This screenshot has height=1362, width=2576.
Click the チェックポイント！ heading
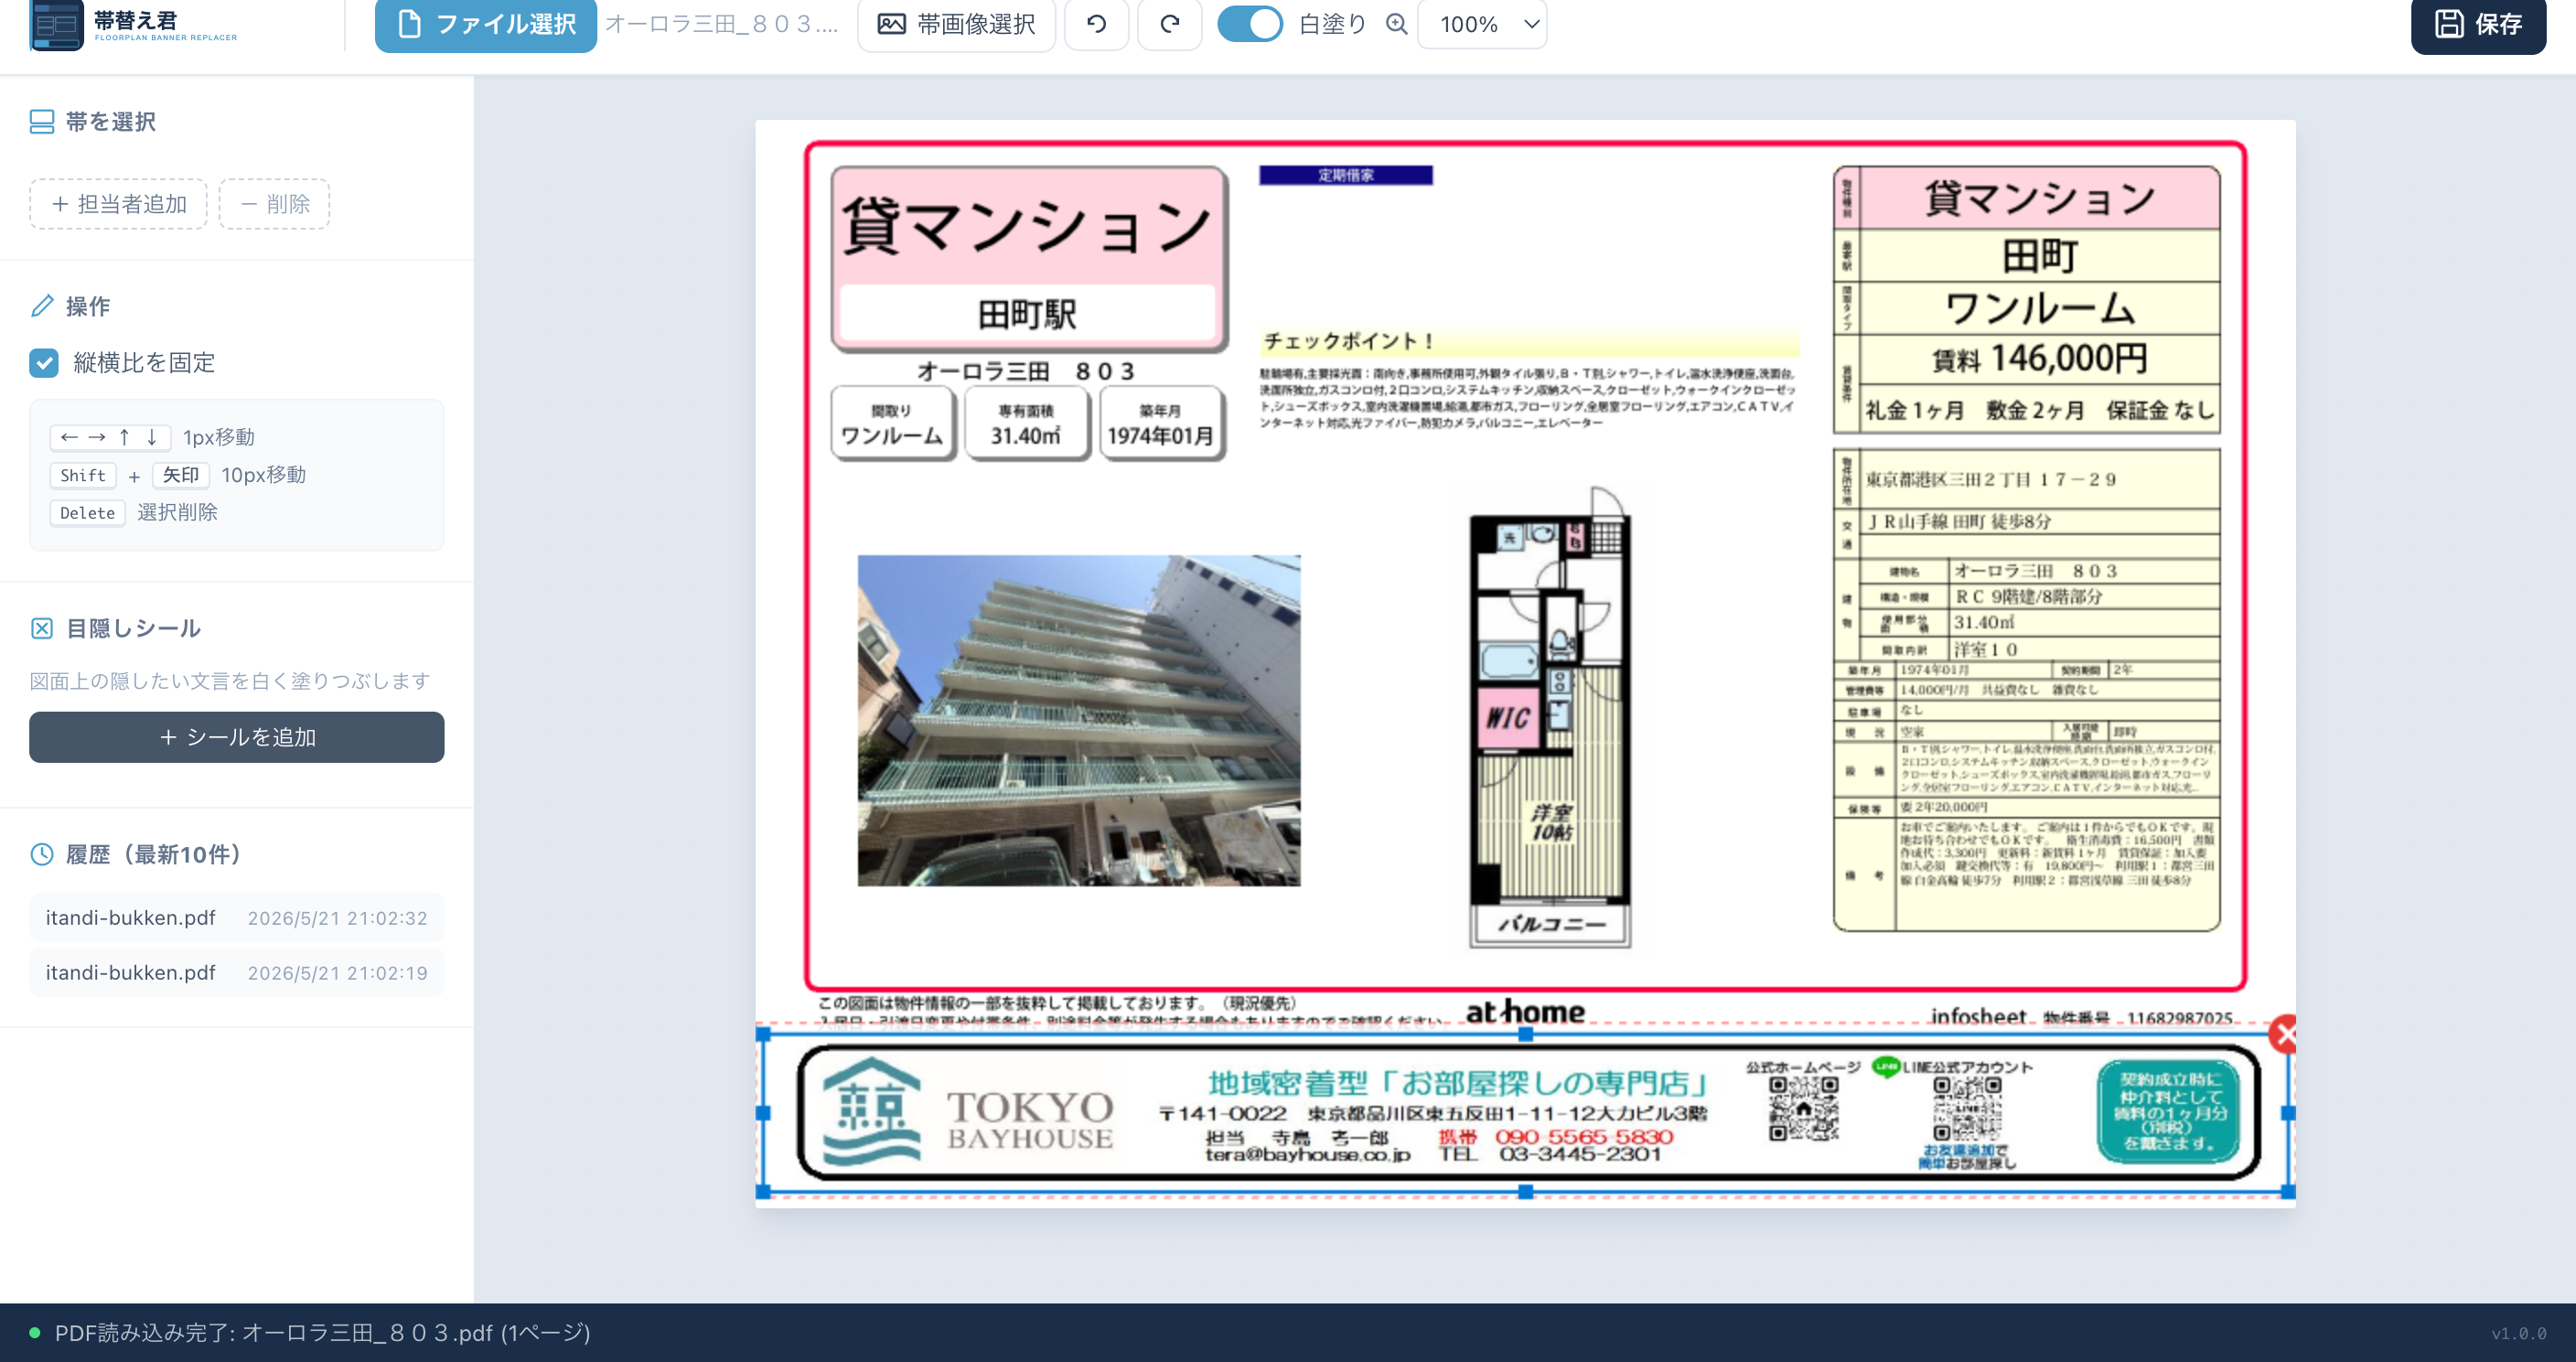1350,341
